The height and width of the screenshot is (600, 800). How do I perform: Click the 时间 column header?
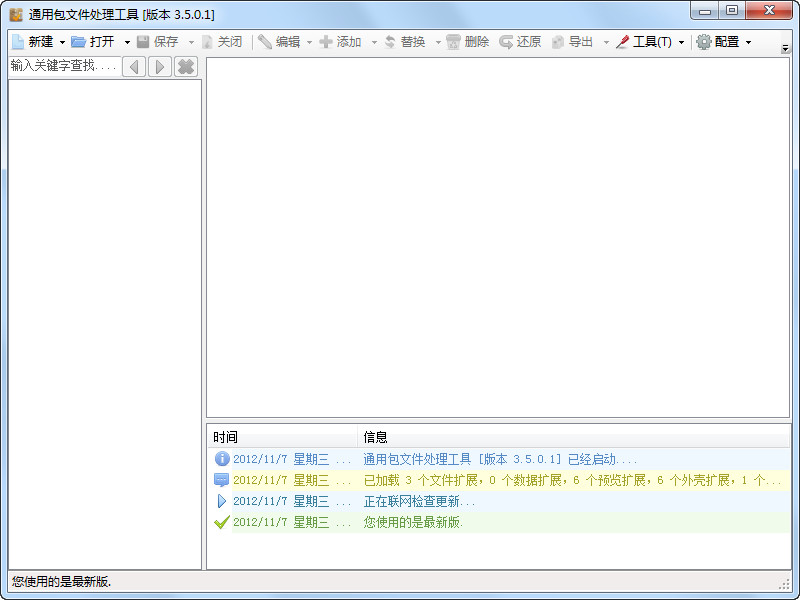(282, 437)
